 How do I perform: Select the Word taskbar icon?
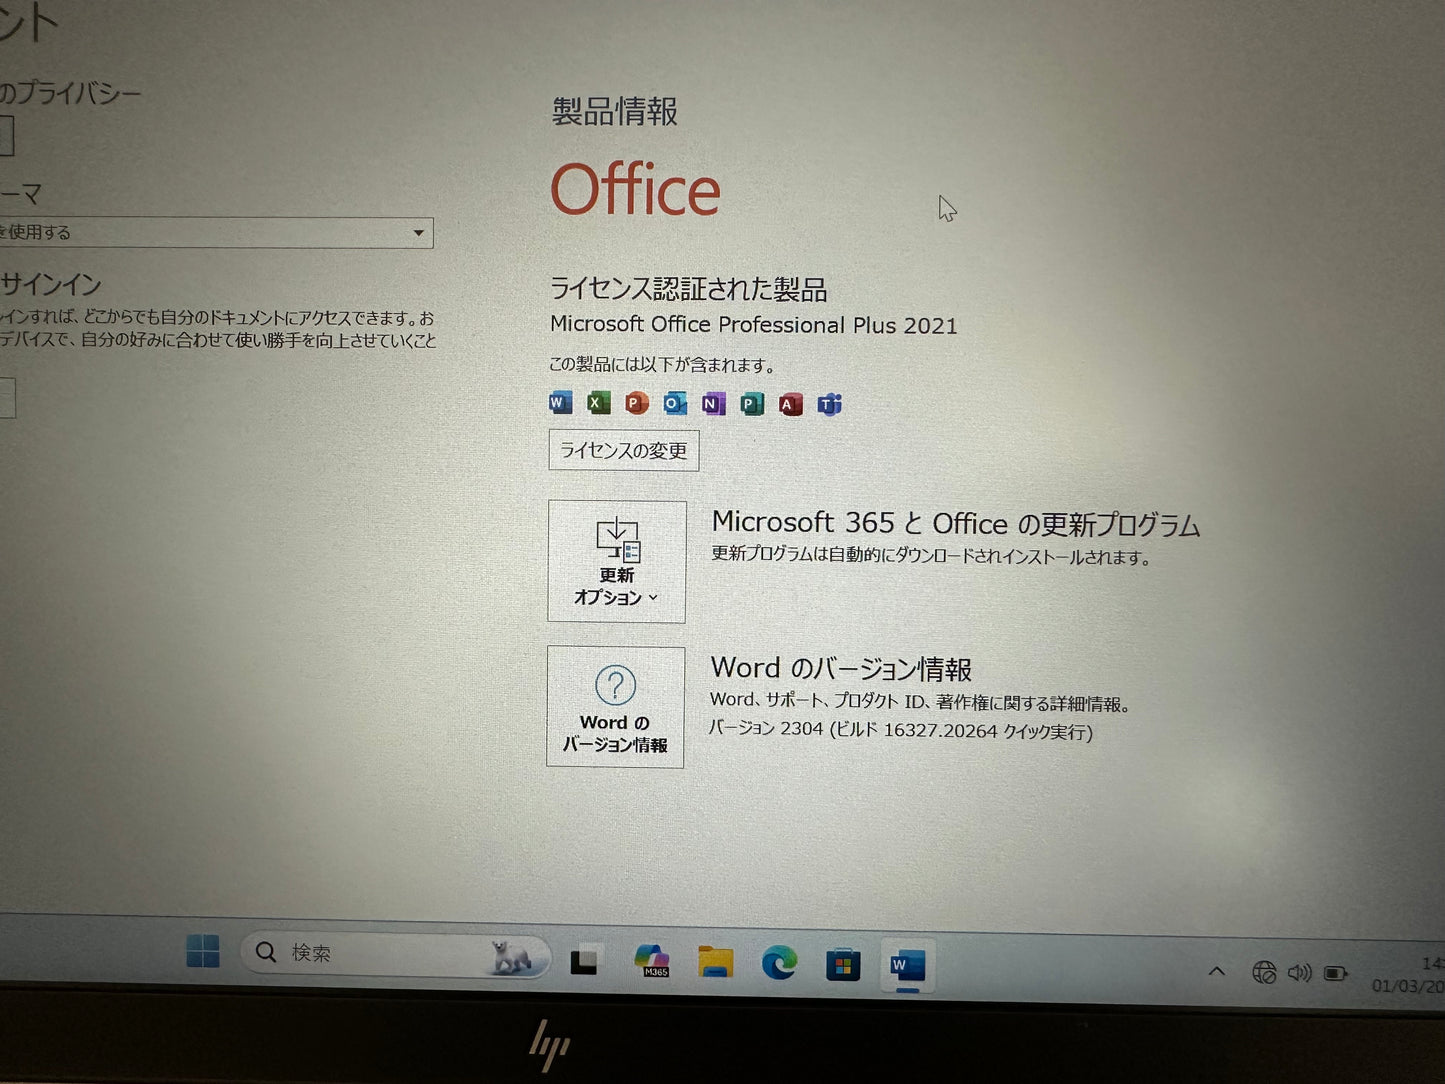(908, 966)
